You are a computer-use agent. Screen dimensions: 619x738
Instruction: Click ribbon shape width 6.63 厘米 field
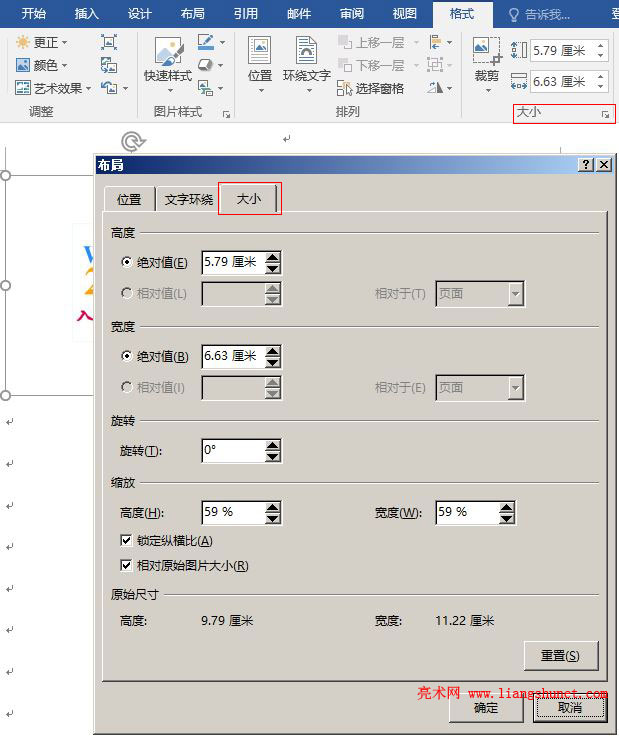pos(563,81)
